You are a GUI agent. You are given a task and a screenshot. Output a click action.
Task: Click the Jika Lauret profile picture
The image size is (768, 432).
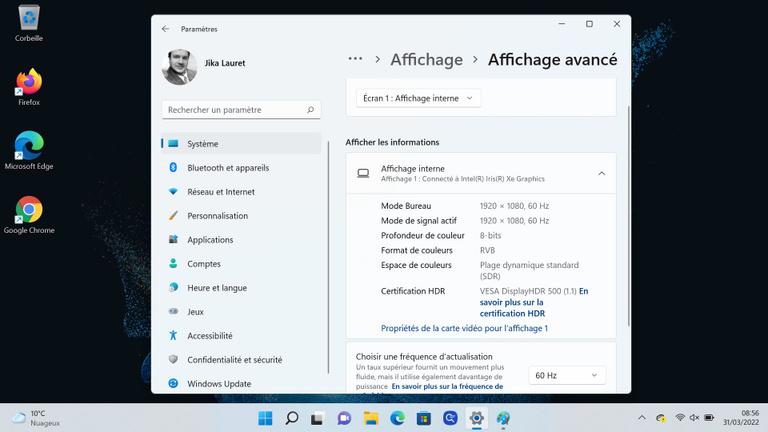(x=179, y=67)
